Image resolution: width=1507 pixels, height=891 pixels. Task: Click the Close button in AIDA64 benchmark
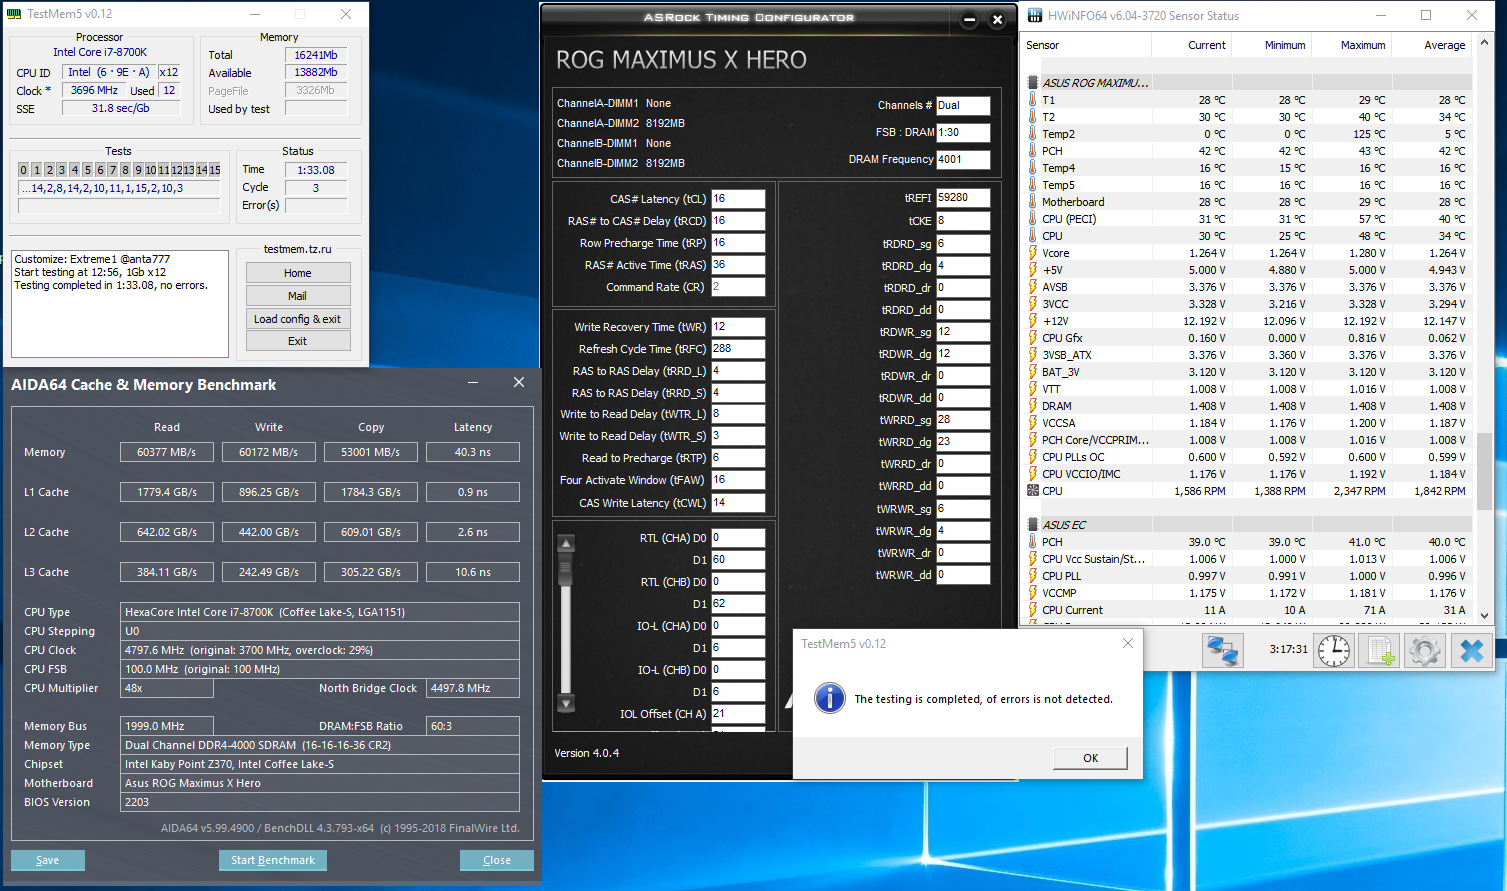(497, 860)
